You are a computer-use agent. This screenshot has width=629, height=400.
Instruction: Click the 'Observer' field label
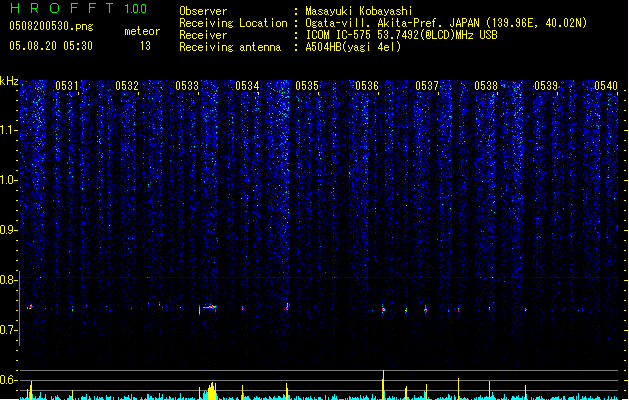203,11
